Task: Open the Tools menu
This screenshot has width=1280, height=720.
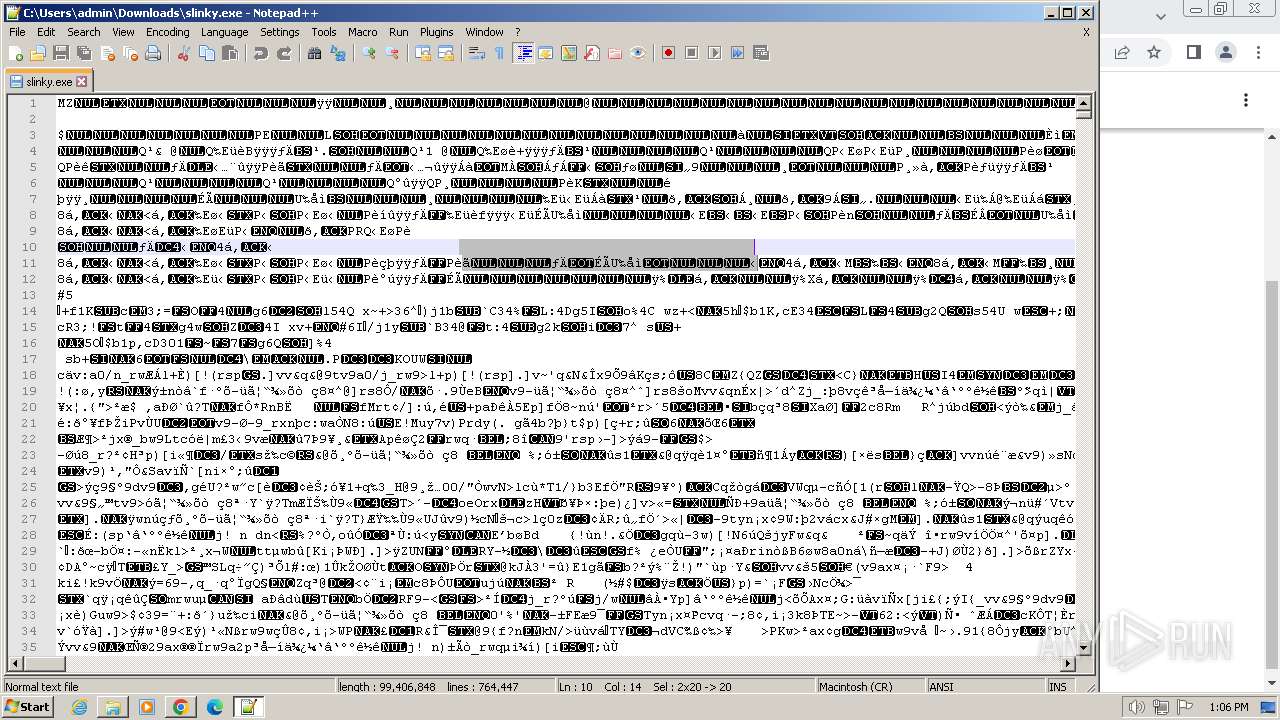Action: click(x=324, y=32)
